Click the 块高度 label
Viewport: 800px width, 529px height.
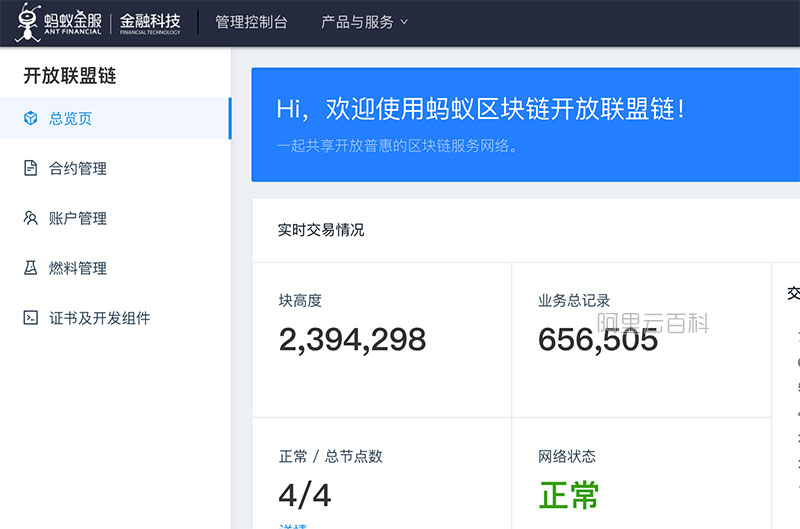[300, 300]
